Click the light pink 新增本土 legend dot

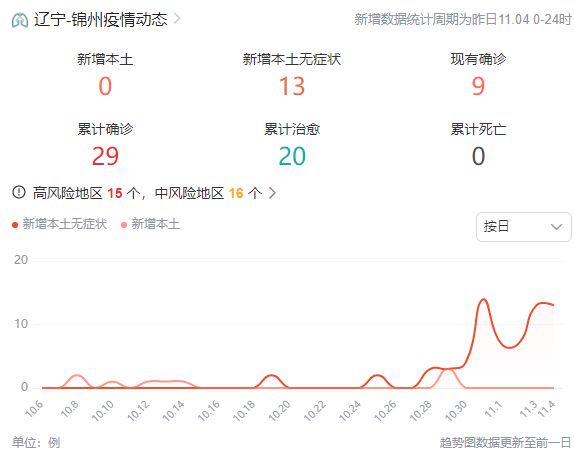pyautogui.click(x=124, y=225)
